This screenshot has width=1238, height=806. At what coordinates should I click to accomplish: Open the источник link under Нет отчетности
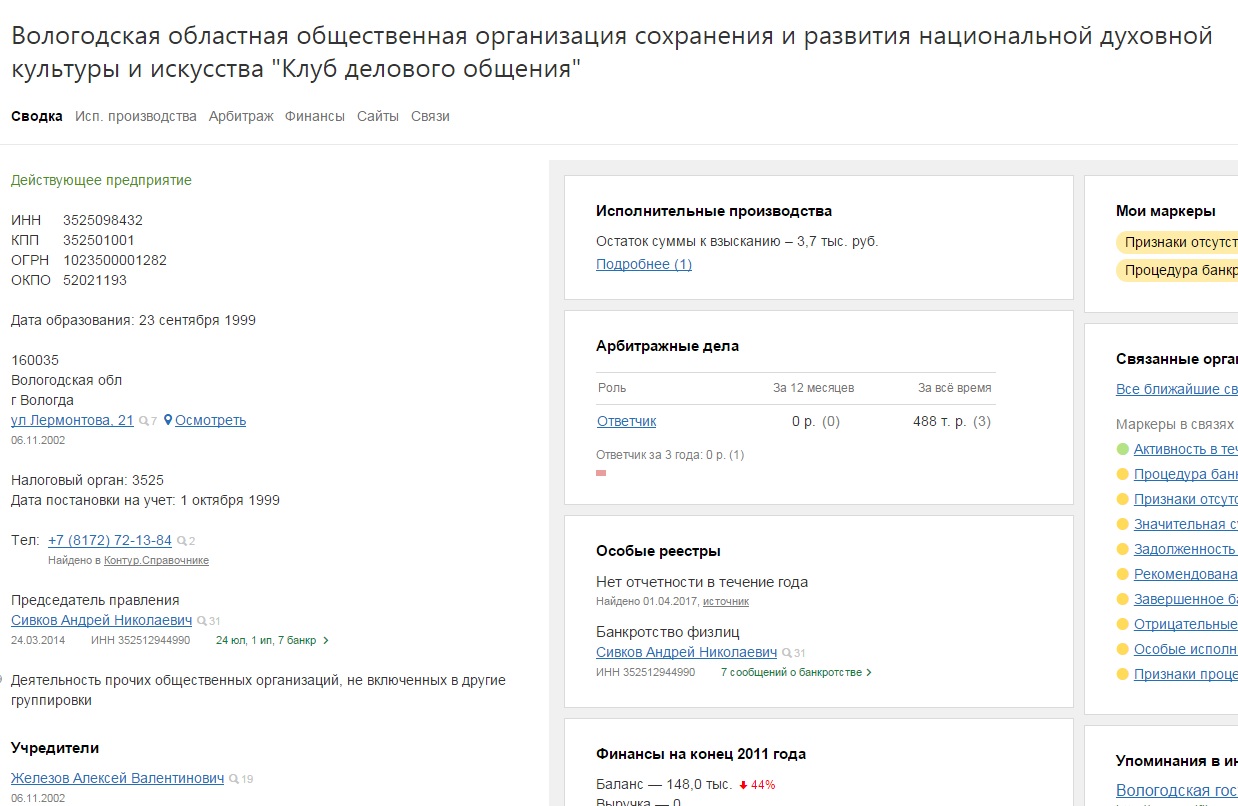pos(725,601)
